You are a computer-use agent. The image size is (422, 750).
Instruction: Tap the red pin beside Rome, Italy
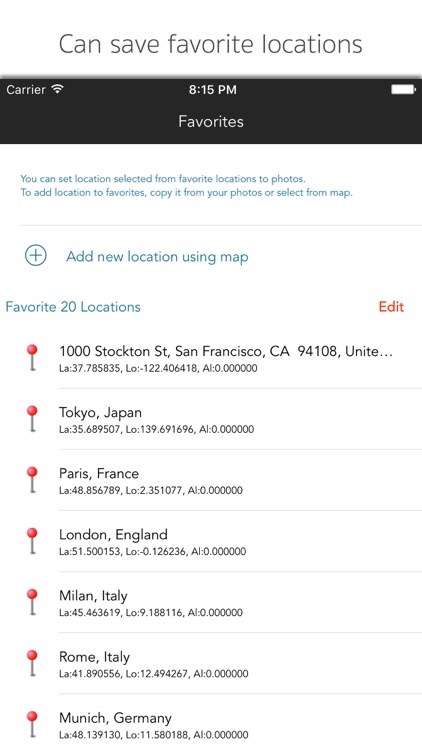pyautogui.click(x=32, y=663)
